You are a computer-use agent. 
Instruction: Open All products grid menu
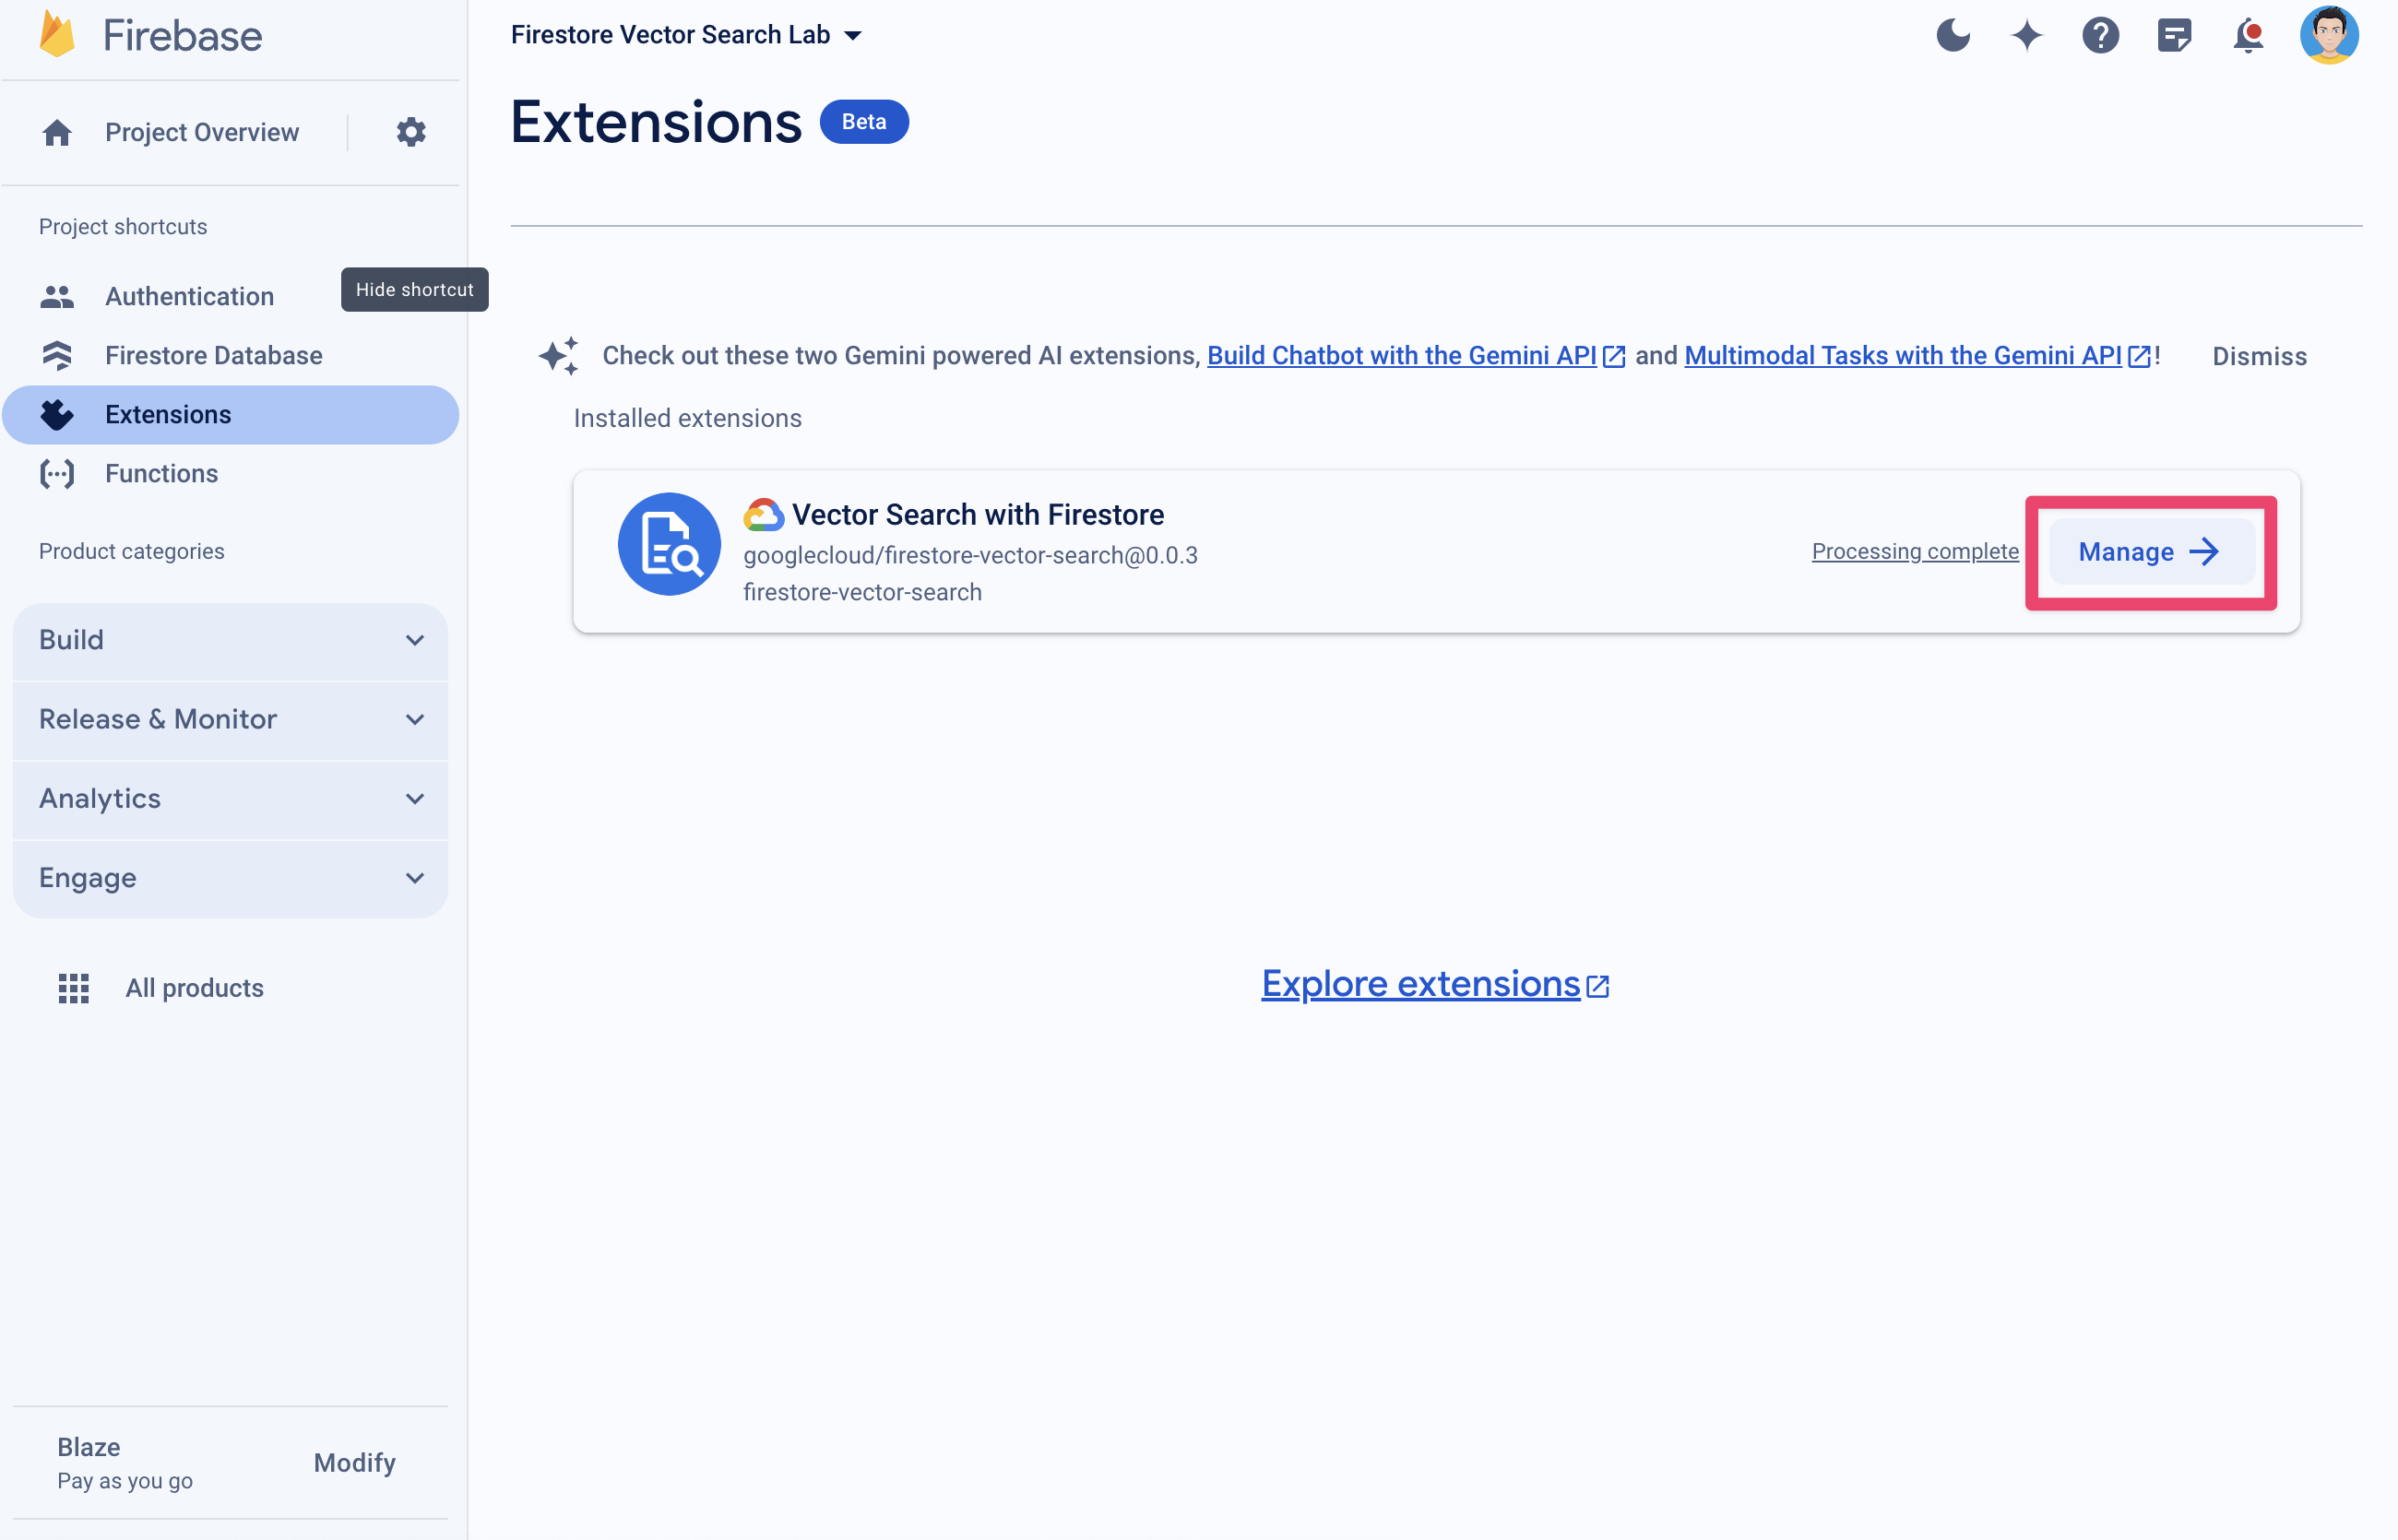(72, 988)
